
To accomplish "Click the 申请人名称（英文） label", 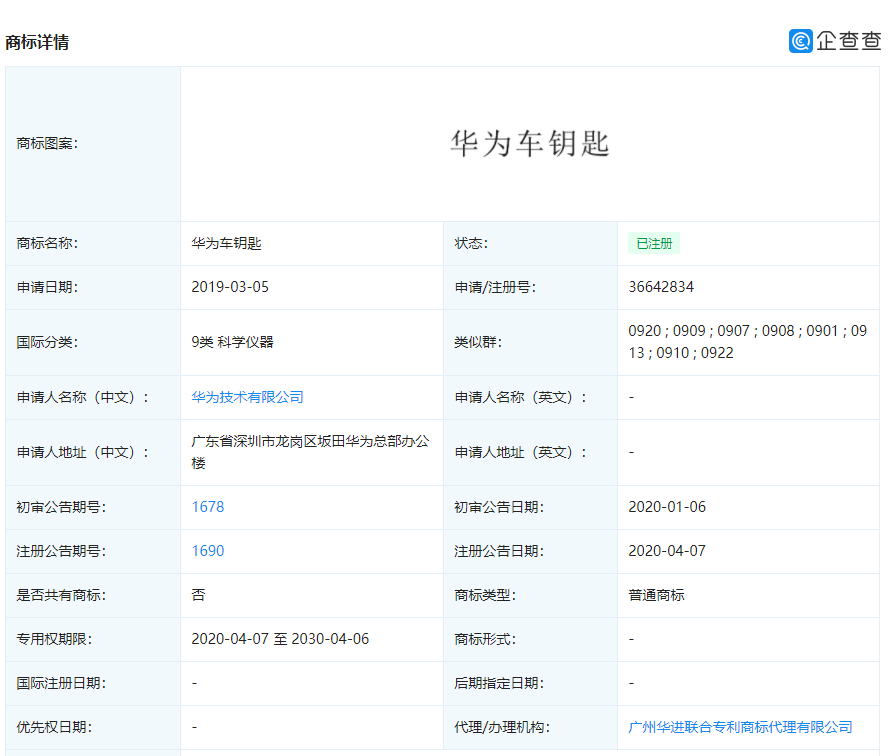I will [521, 397].
